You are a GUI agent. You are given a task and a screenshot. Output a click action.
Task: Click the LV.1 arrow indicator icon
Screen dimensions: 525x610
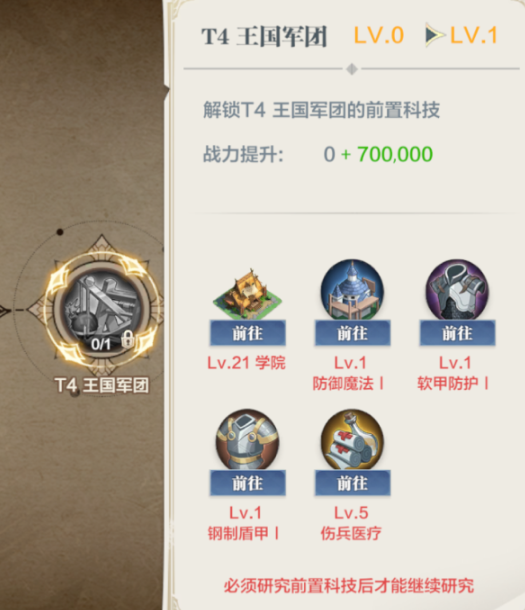434,35
